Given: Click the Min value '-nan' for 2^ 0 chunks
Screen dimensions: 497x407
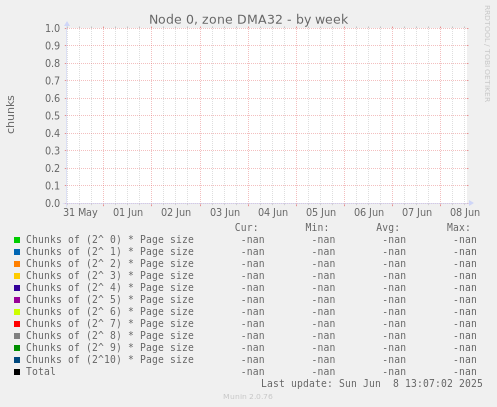Looking at the screenshot, I should [323, 240].
